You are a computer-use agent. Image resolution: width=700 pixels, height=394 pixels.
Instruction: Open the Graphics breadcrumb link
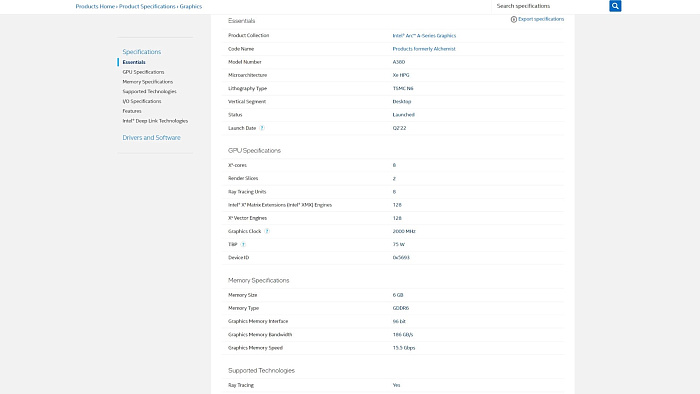[x=191, y=6]
